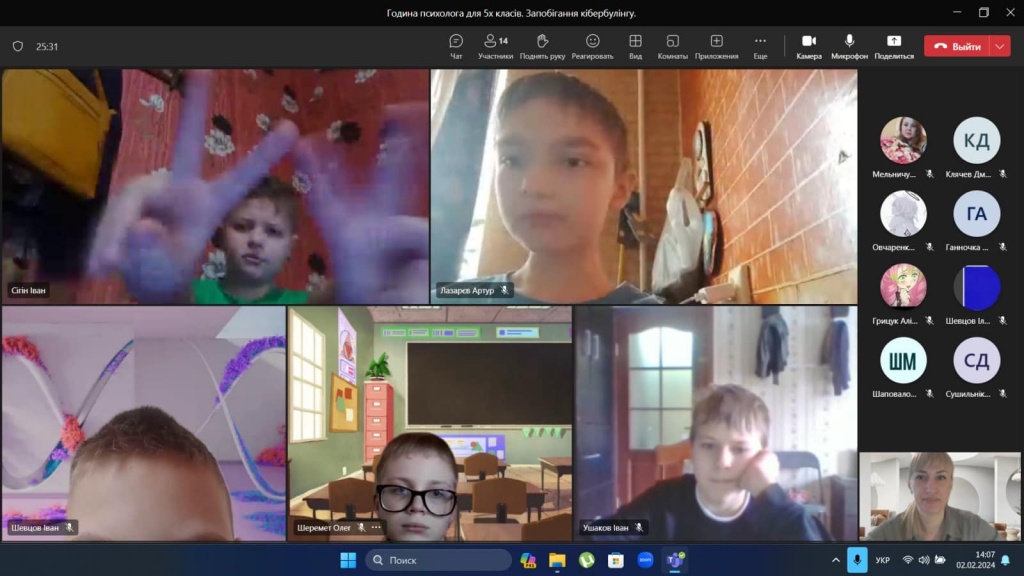This screenshot has width=1024, height=576.
Task: Click Поделиться to share screen
Action: [x=893, y=46]
